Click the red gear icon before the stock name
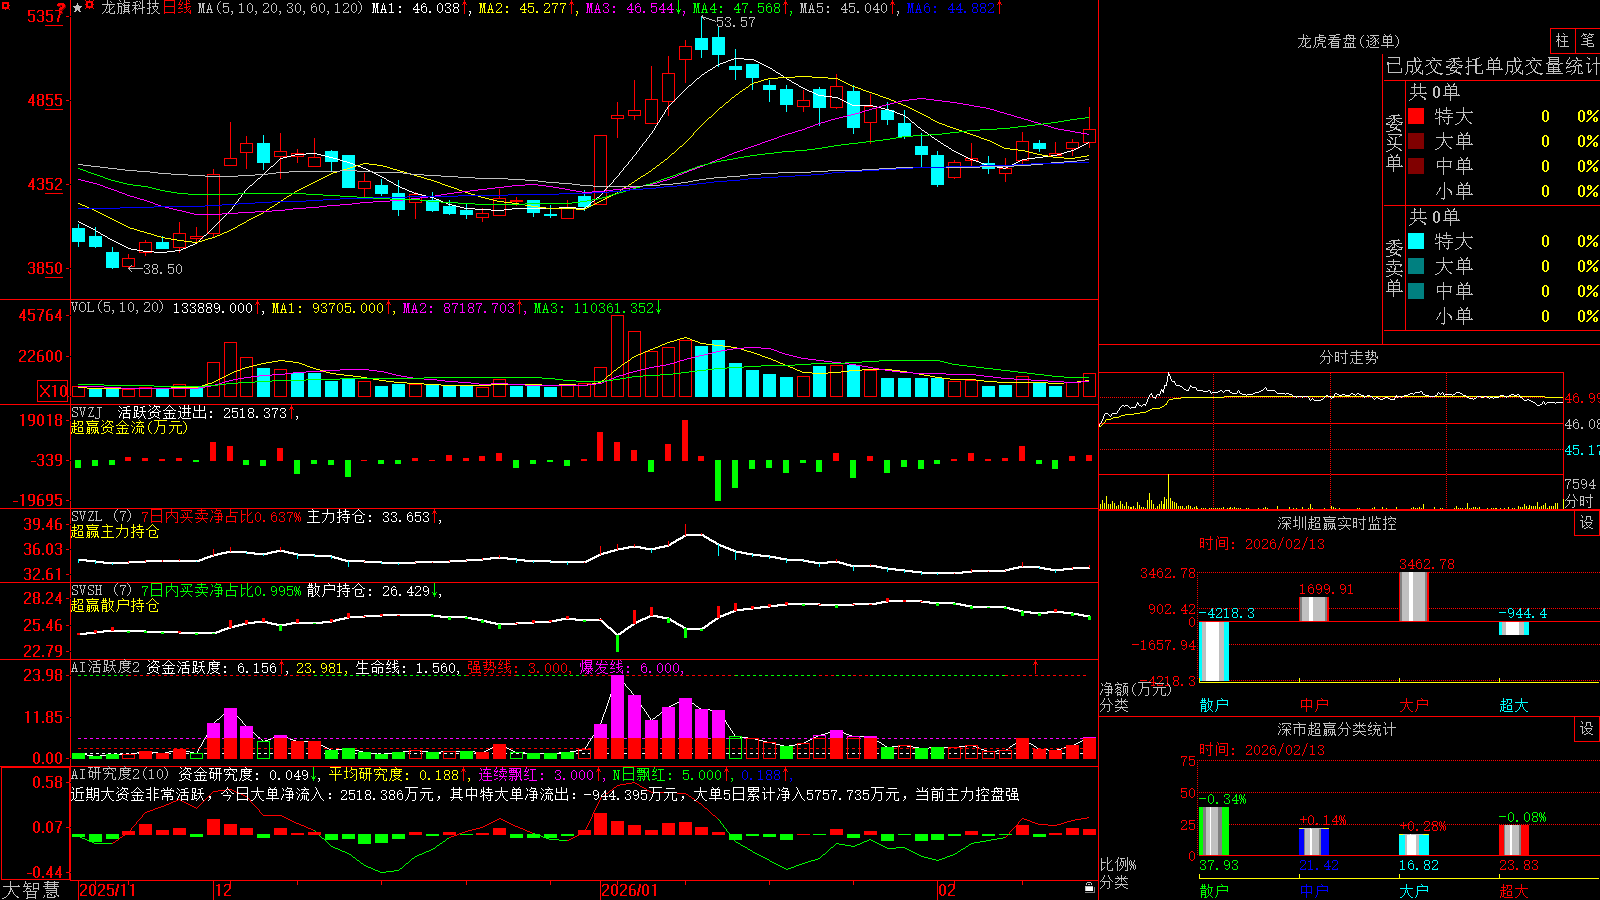Screen dimensions: 1600x900 coord(91,7)
